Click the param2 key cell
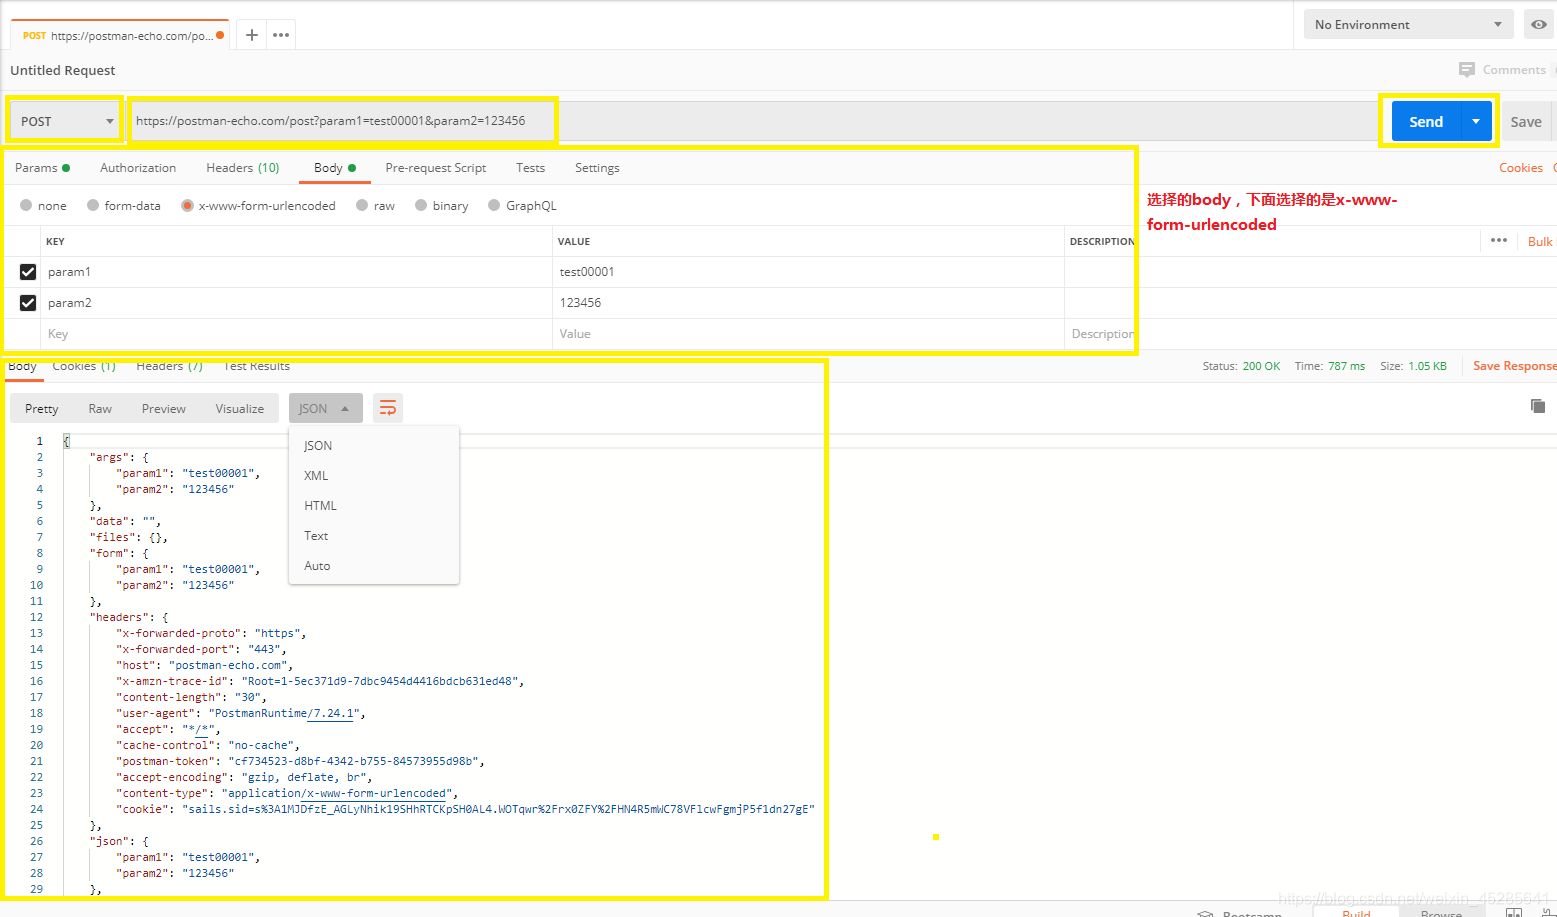This screenshot has width=1557, height=917. pyautogui.click(x=296, y=303)
